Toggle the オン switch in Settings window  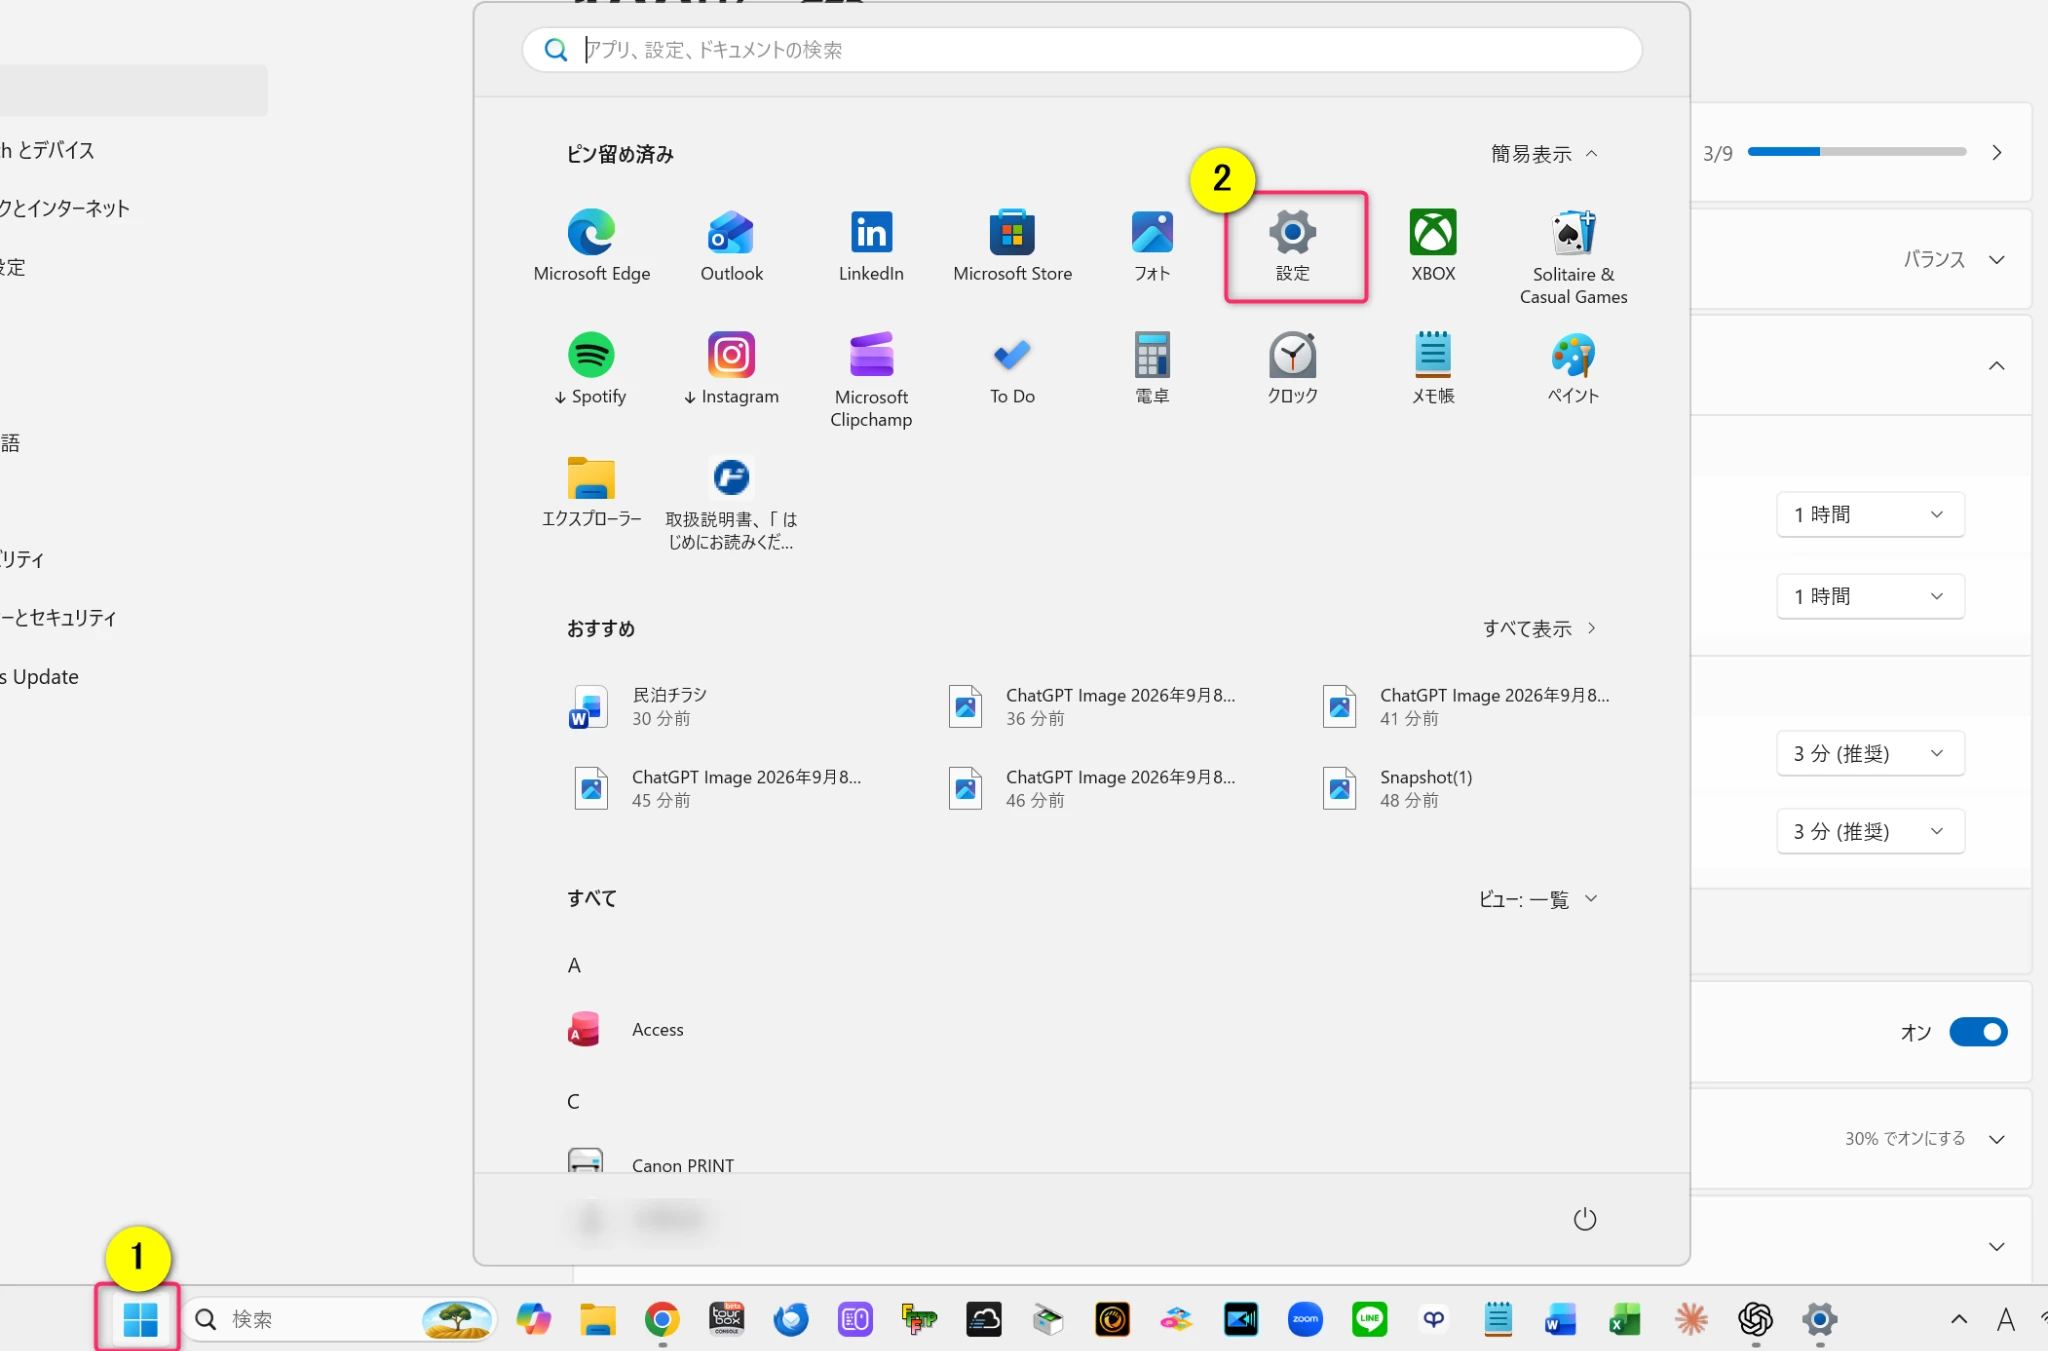(1978, 1032)
